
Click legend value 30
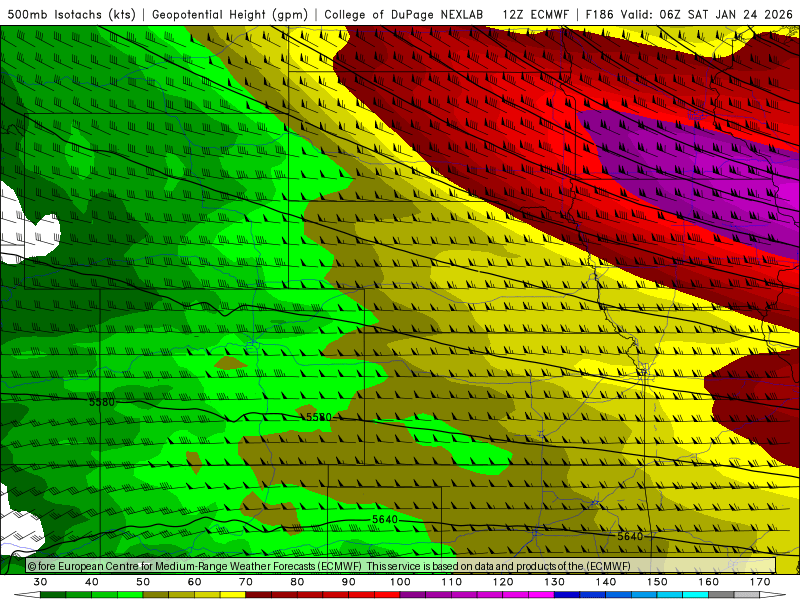[40, 582]
